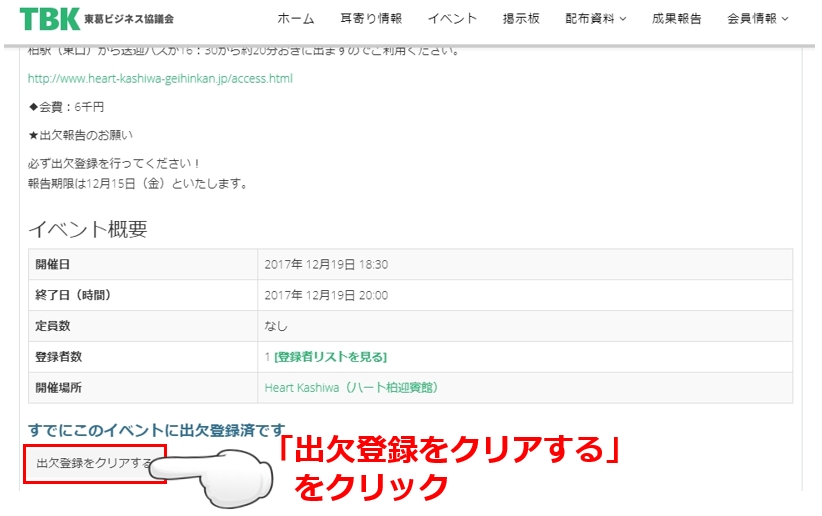Click the 定員数 value なし

[276, 326]
